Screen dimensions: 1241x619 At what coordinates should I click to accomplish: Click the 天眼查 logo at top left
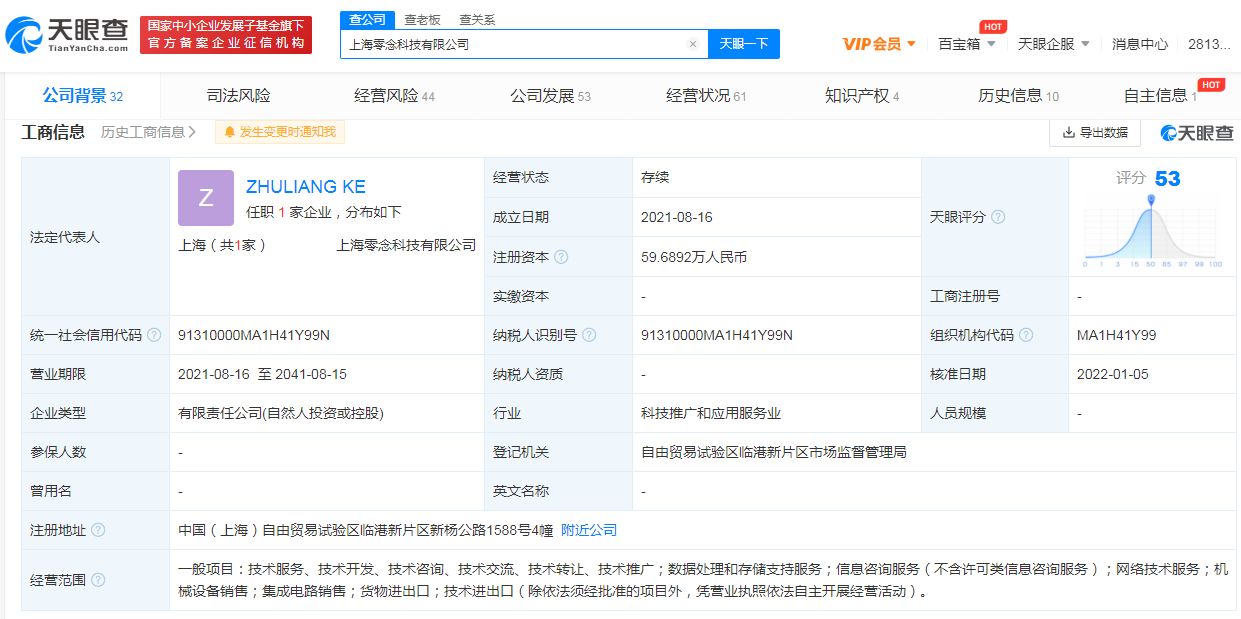click(66, 36)
